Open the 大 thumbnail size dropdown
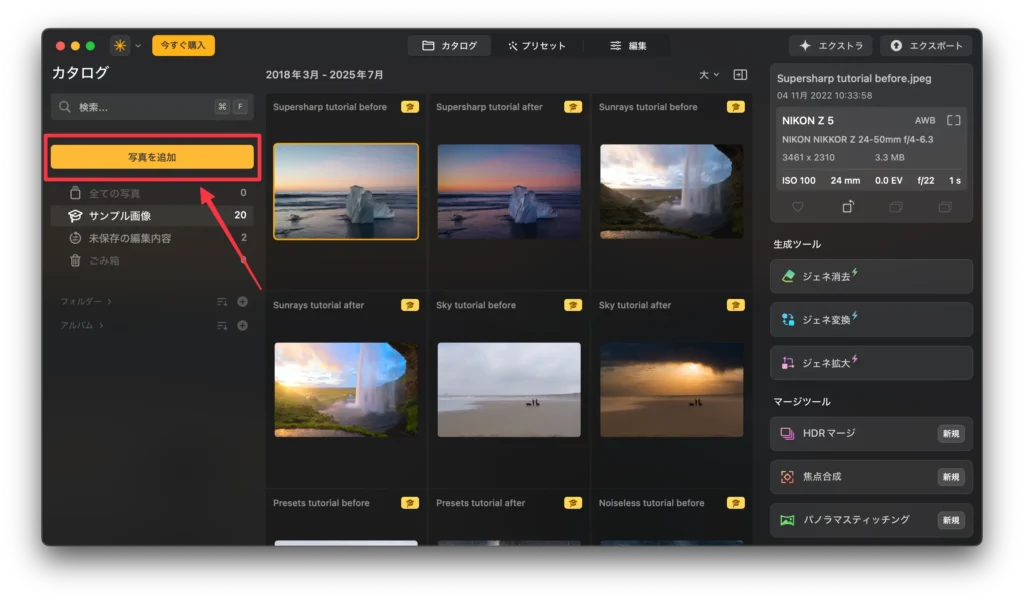 pyautogui.click(x=708, y=74)
